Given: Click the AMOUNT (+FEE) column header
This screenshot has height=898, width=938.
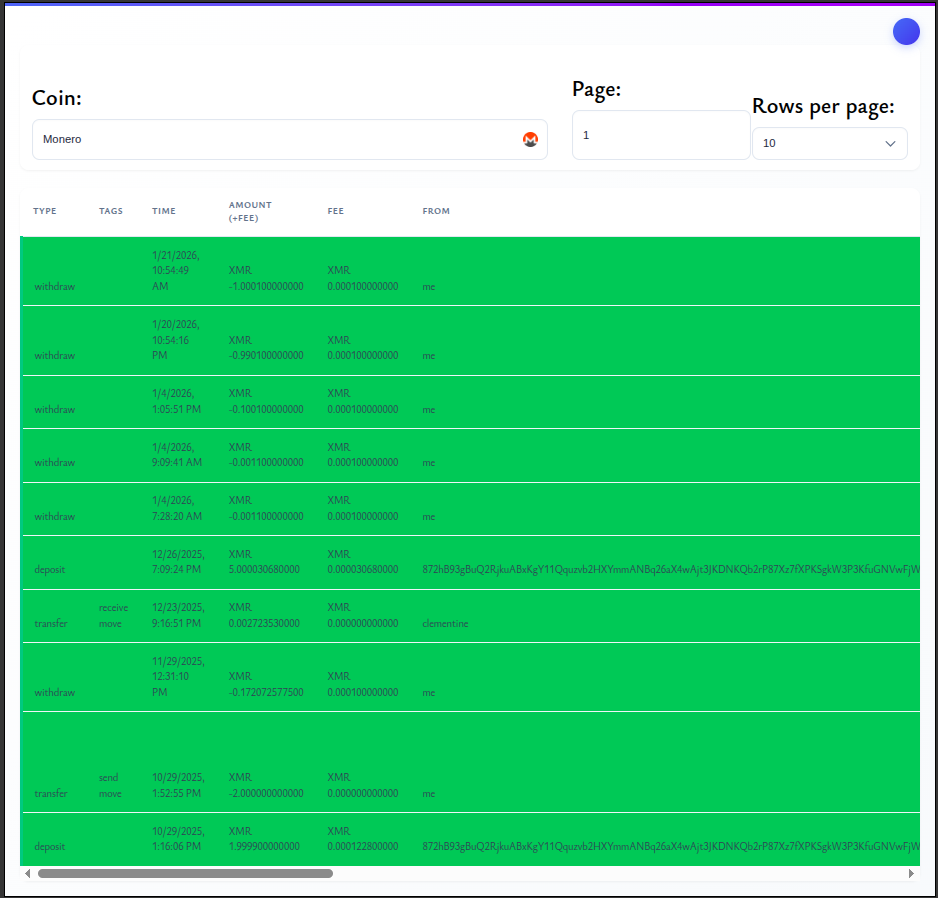Looking at the screenshot, I should tap(250, 211).
